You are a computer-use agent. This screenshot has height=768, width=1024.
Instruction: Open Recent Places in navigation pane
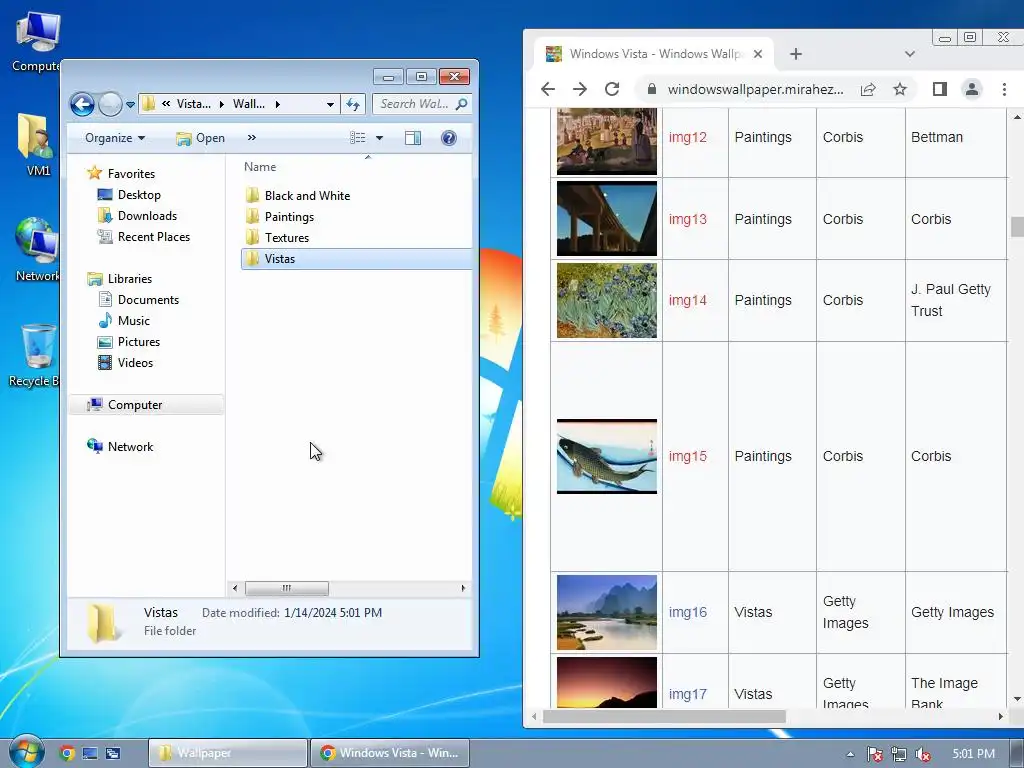[x=153, y=236]
